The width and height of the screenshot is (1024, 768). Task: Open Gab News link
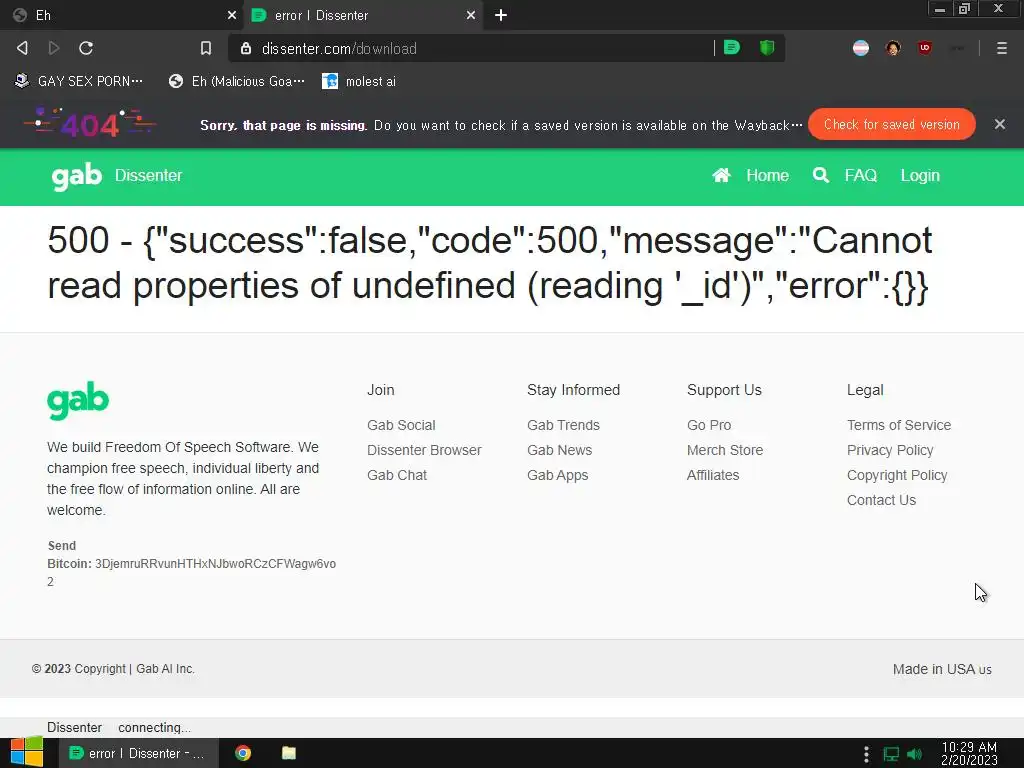559,450
